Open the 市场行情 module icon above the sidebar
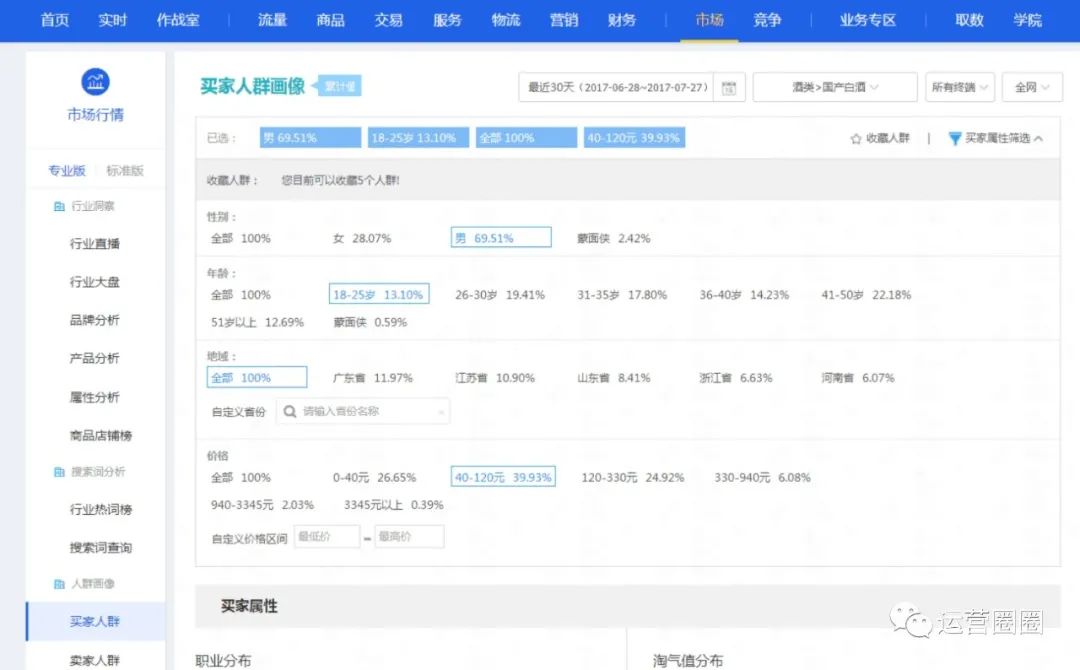The image size is (1080, 670). pyautogui.click(x=95, y=83)
